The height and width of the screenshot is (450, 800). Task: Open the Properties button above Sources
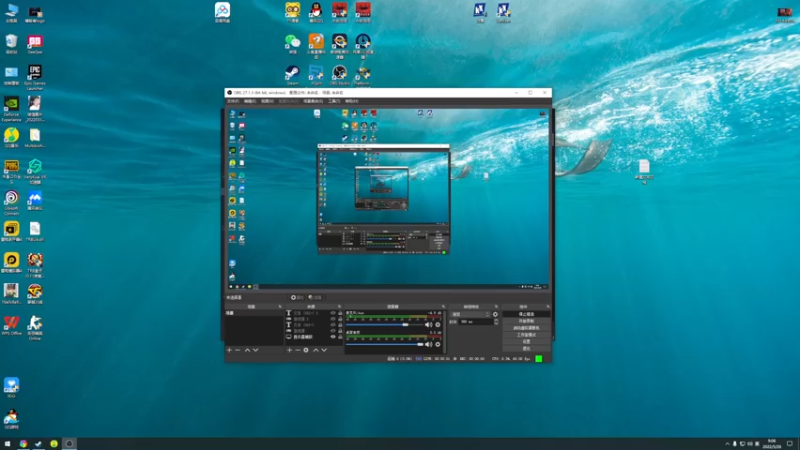point(297,297)
